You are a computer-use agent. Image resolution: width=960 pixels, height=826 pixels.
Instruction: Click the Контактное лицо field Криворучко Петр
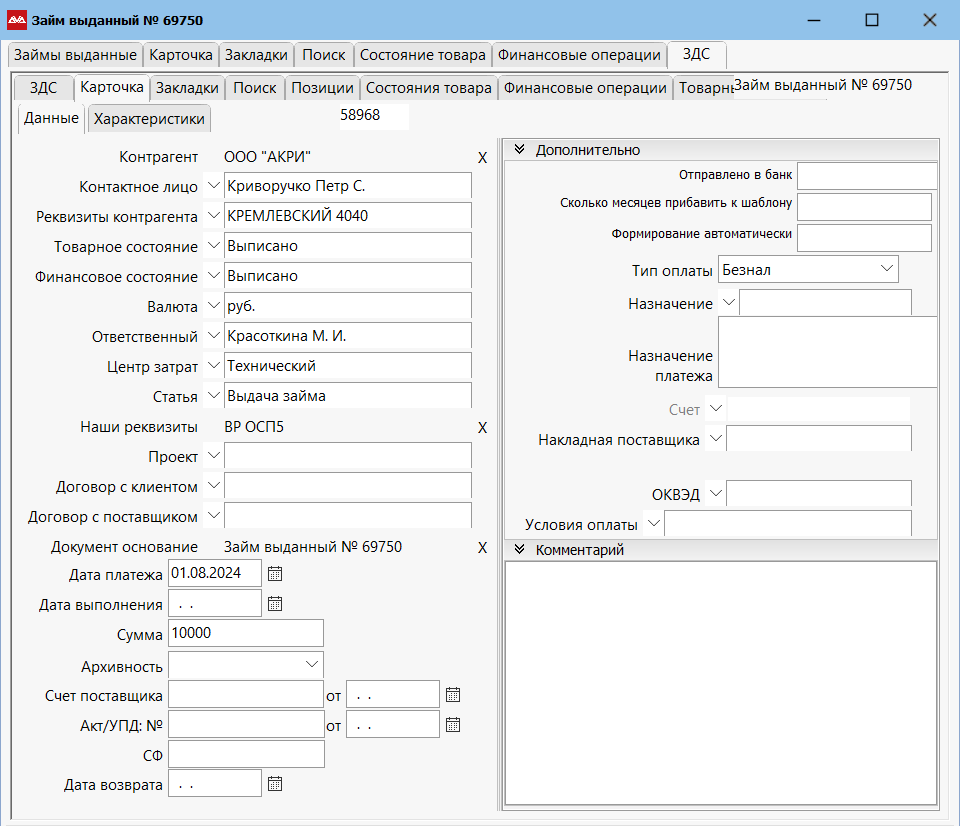coord(347,186)
